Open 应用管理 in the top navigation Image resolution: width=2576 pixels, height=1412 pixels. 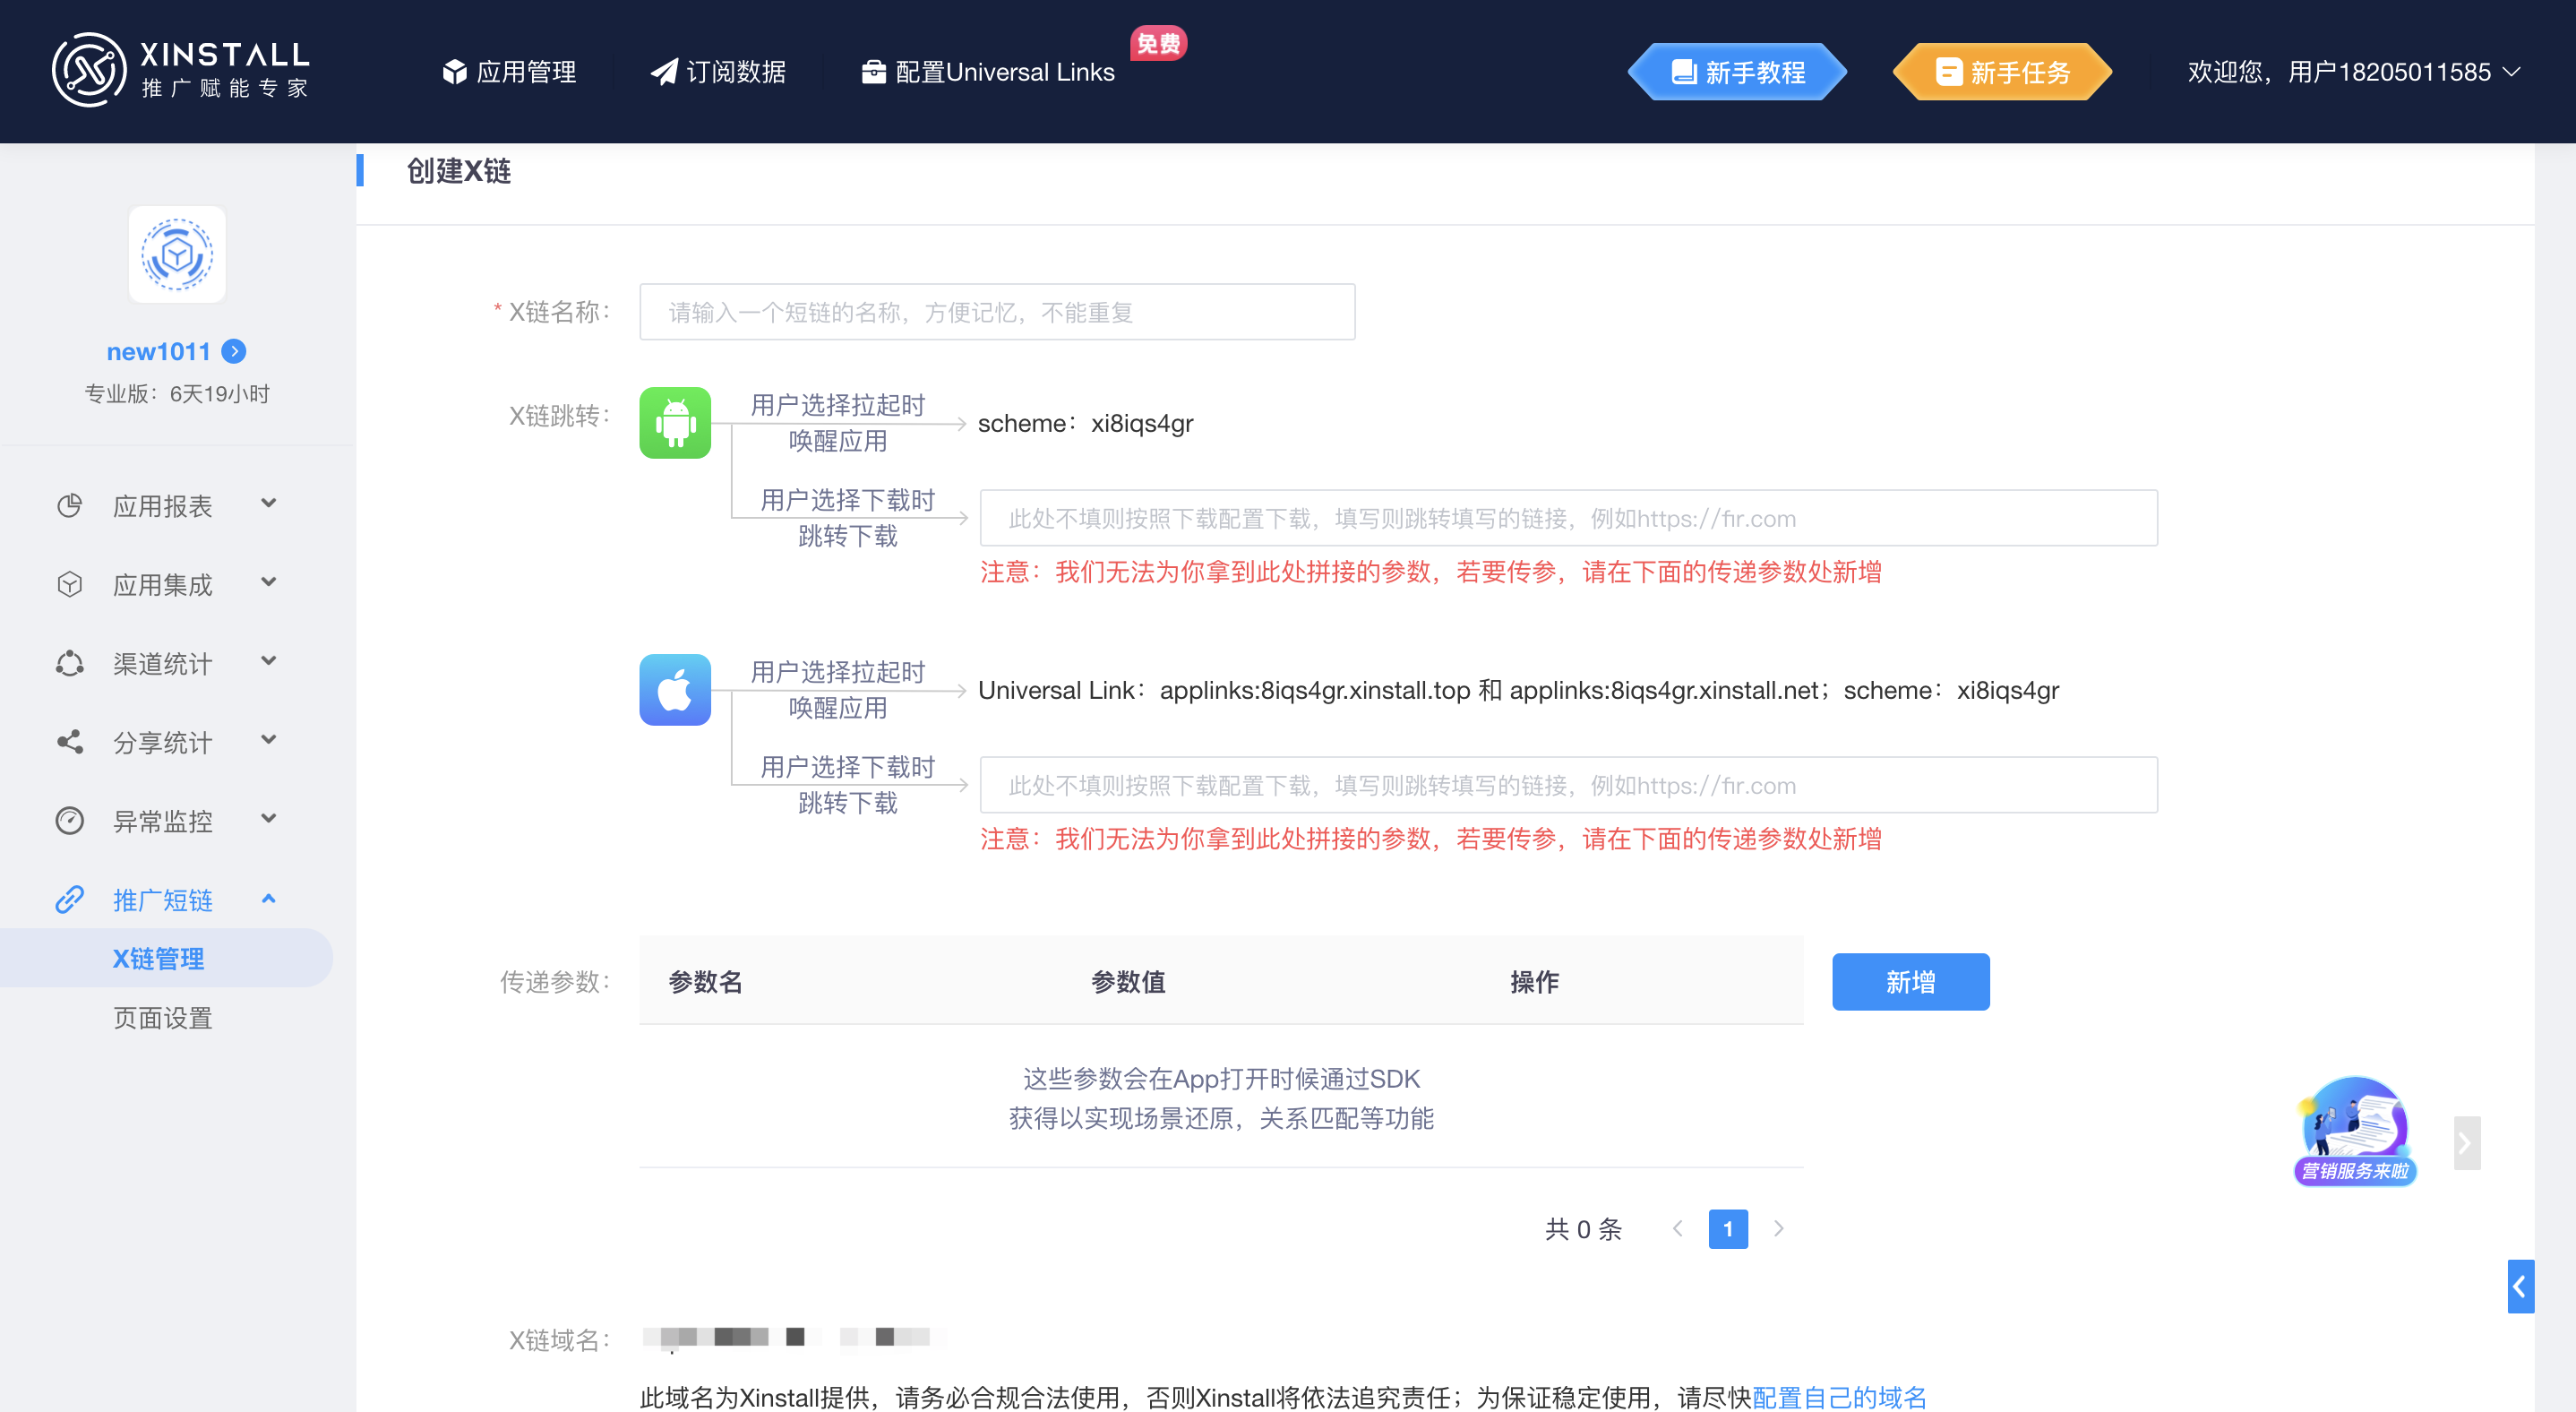[x=509, y=72]
